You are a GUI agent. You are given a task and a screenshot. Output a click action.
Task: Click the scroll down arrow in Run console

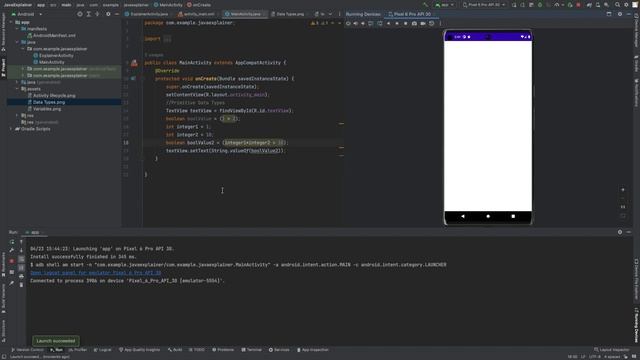pyautogui.click(x=21, y=251)
